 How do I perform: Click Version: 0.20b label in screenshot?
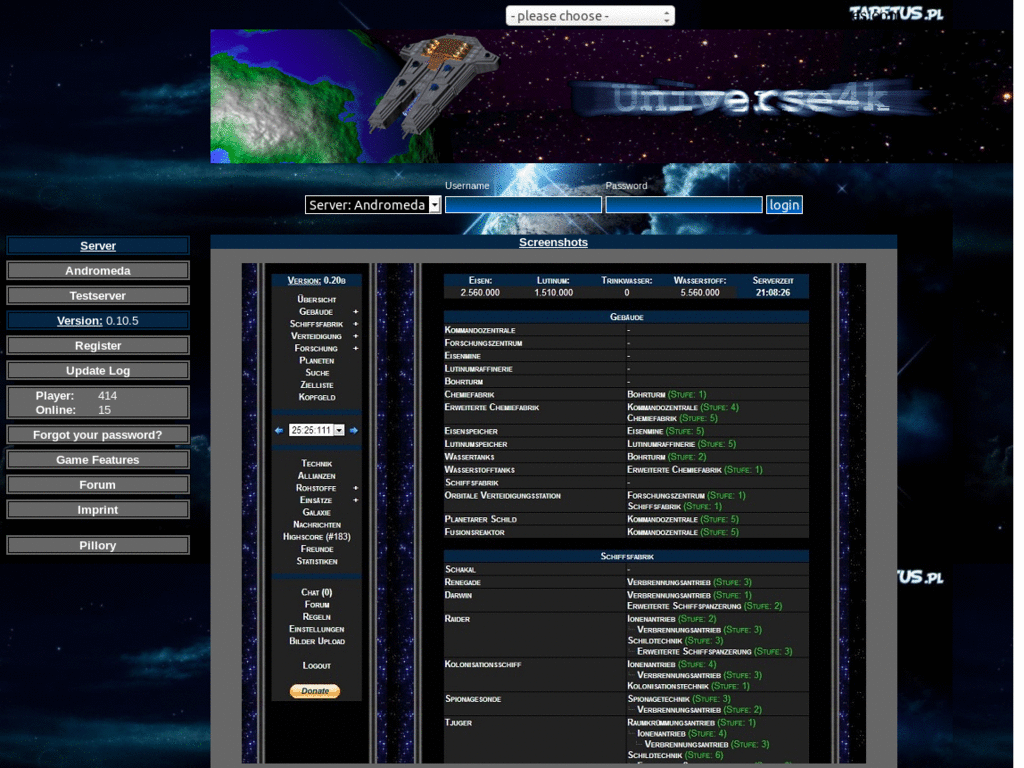click(317, 281)
